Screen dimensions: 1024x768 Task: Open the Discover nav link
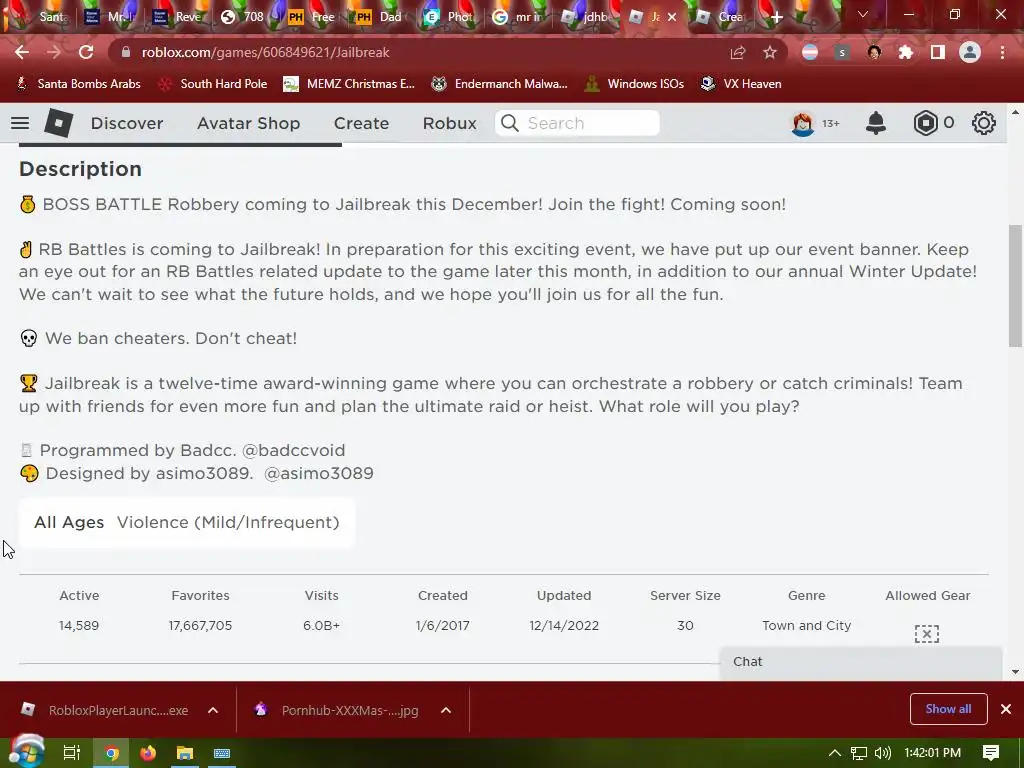(x=127, y=123)
